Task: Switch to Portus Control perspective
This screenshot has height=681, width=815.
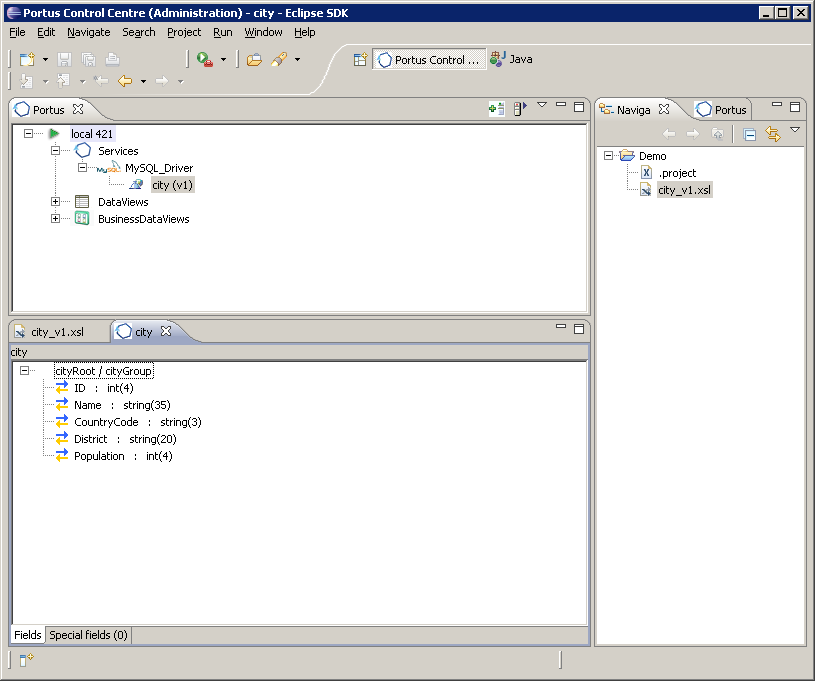Action: (429, 60)
